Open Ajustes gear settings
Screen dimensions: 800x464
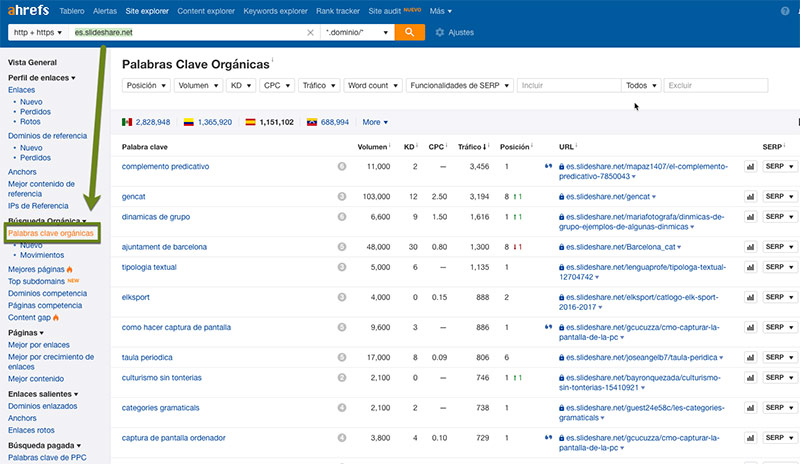tap(454, 32)
